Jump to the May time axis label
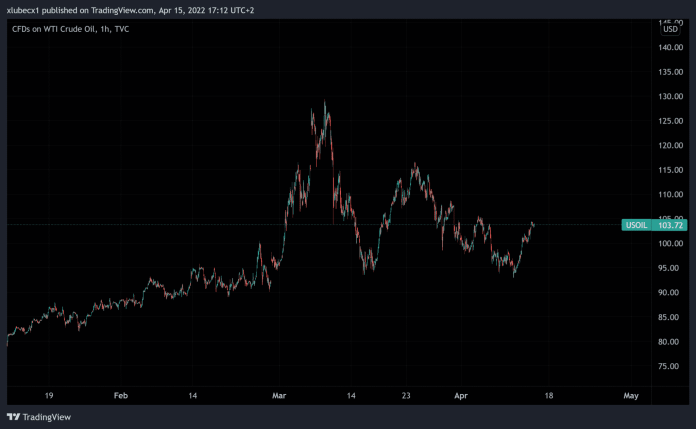 (x=630, y=396)
